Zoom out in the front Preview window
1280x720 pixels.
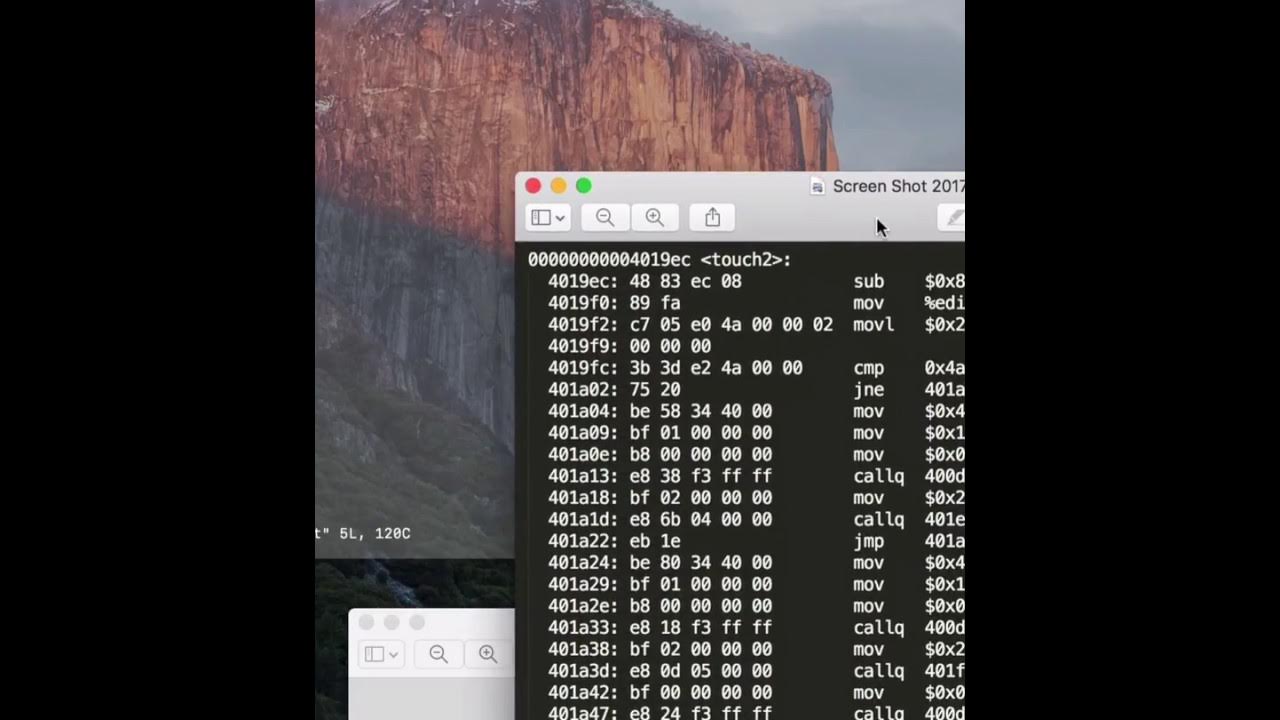tap(605, 217)
